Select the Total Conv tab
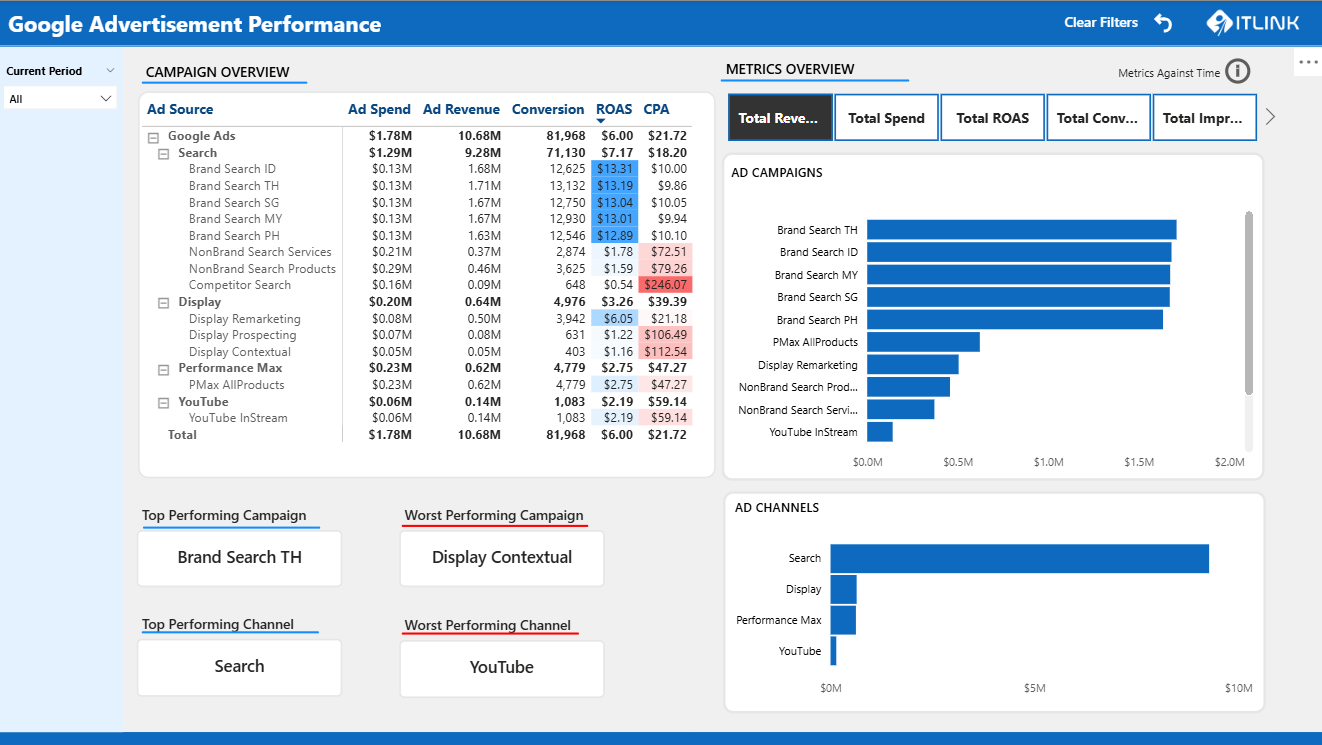1322x745 pixels. point(1098,117)
